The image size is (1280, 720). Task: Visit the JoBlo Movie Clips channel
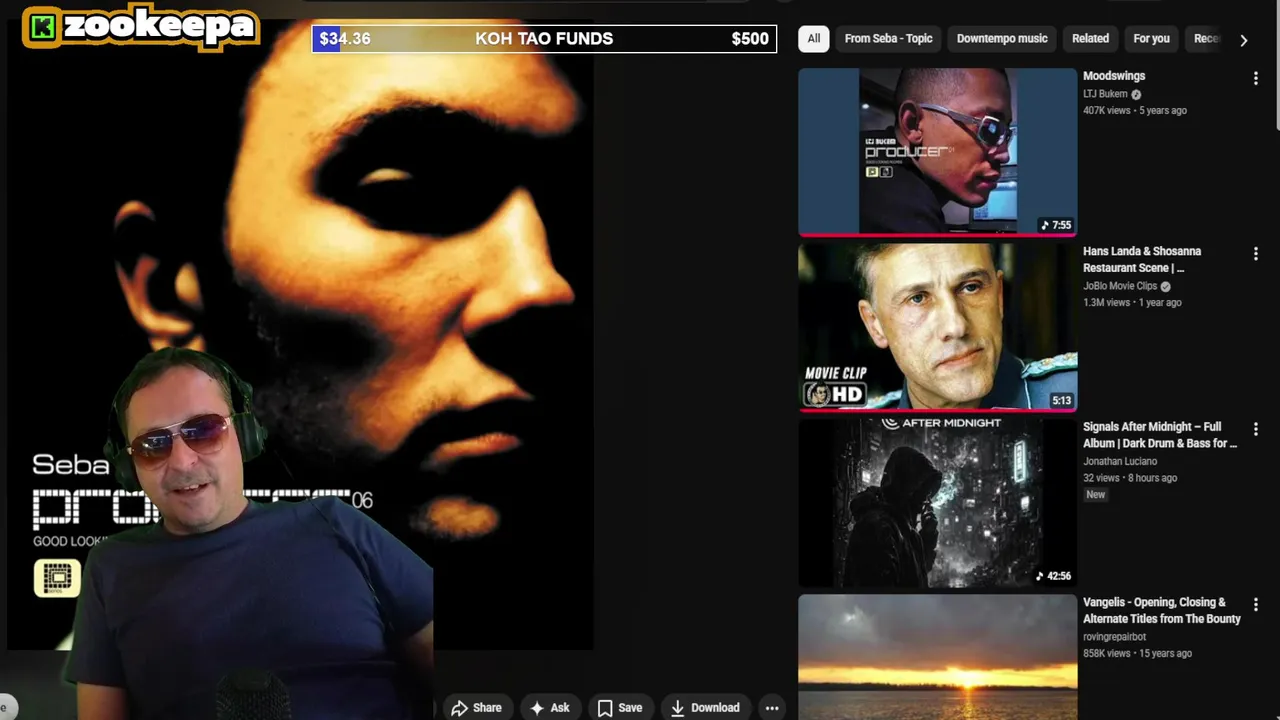(x=1120, y=286)
